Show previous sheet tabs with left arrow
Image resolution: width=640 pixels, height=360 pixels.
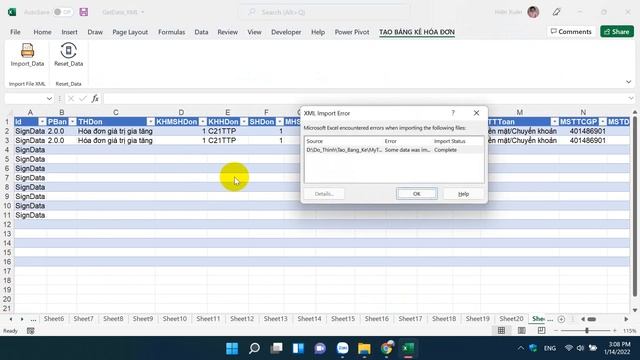click(11, 319)
